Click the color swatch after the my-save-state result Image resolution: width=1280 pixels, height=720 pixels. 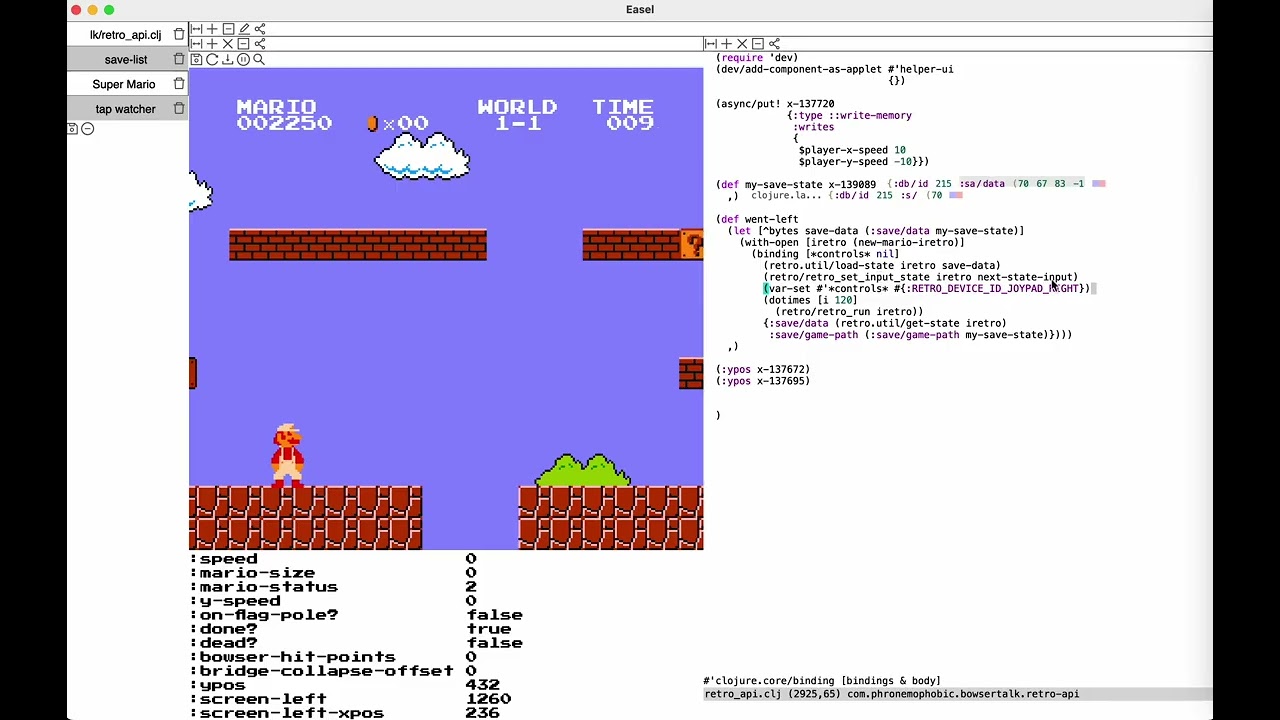1099,184
